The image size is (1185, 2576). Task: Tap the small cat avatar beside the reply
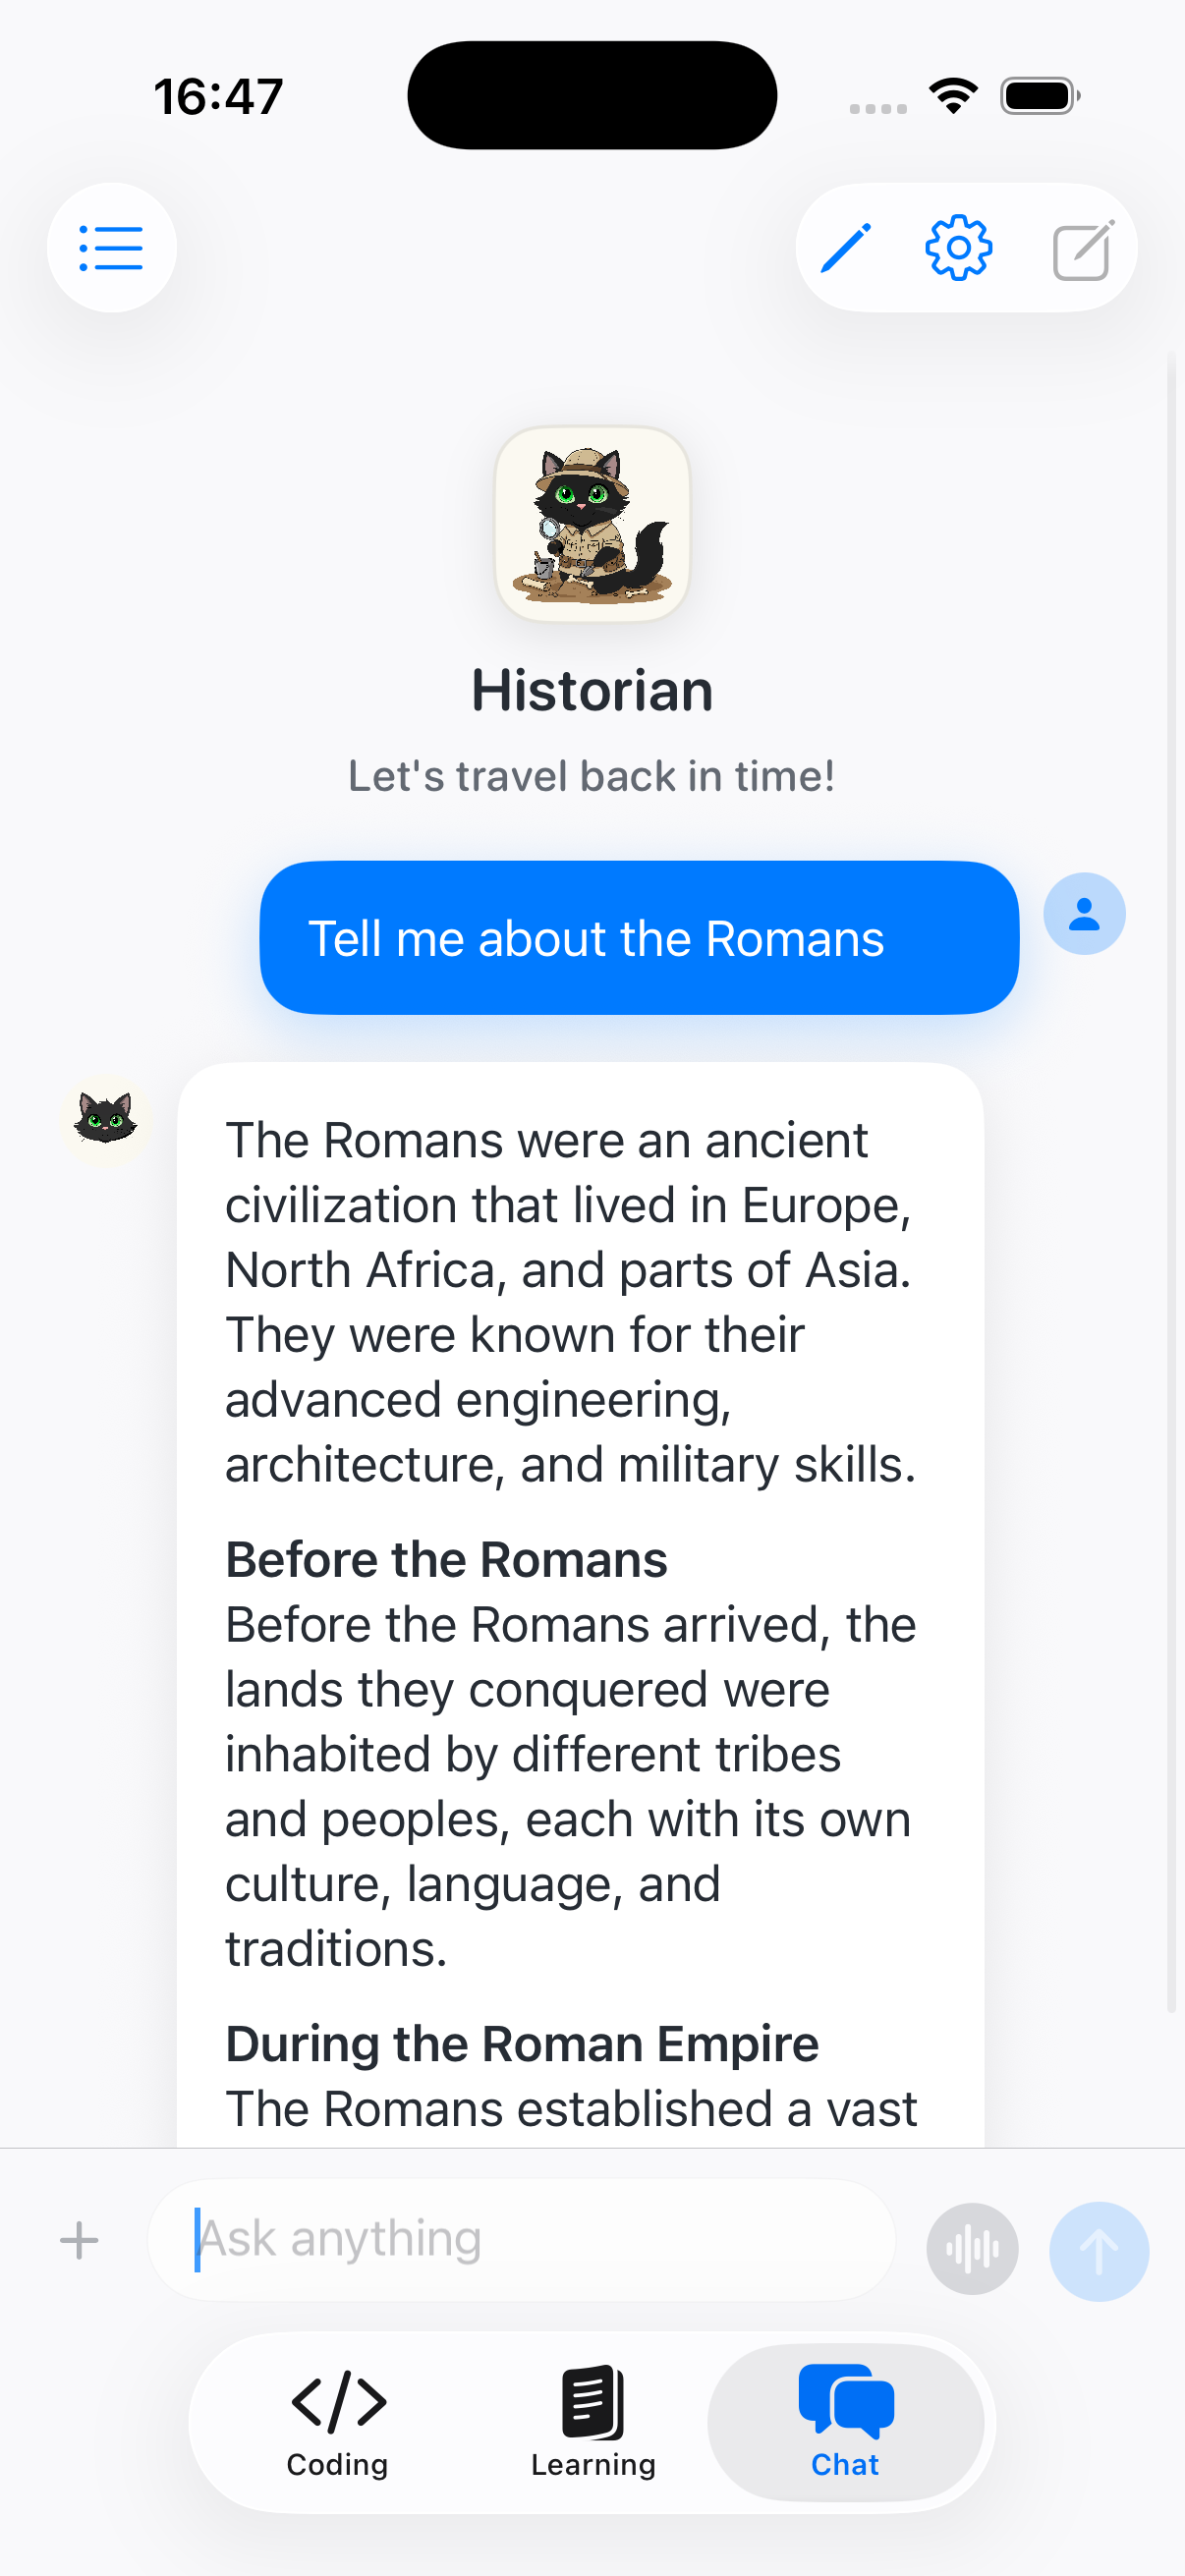click(x=107, y=1121)
